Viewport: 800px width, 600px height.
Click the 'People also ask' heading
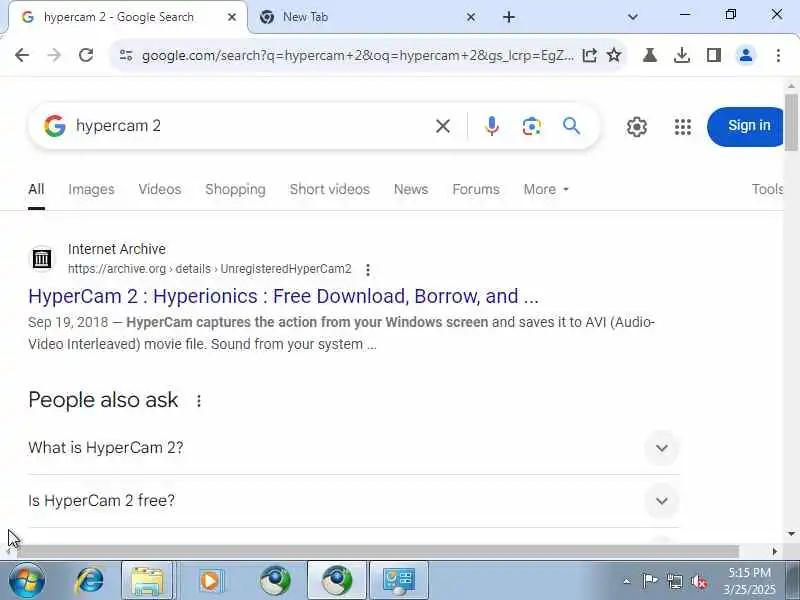click(103, 400)
